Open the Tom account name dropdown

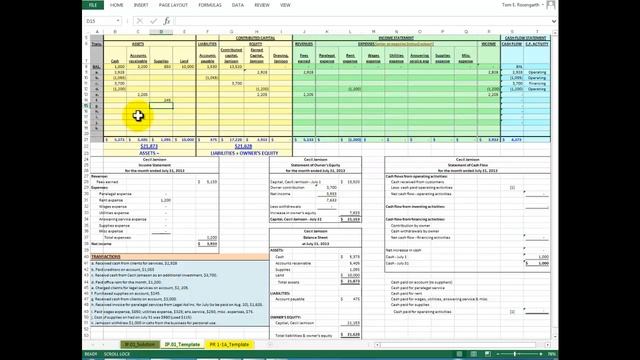click(x=523, y=5)
